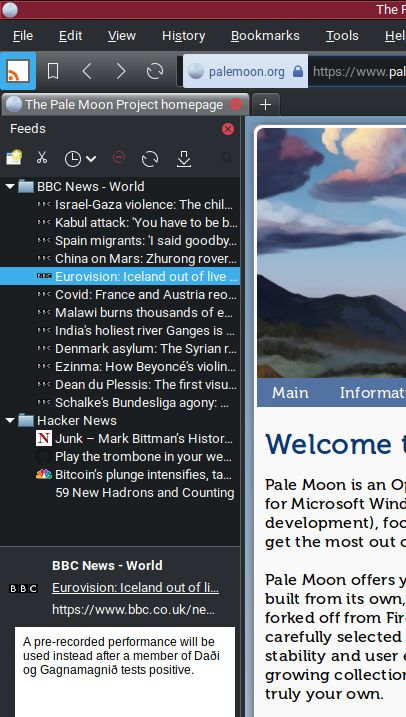Open View menu

122,36
